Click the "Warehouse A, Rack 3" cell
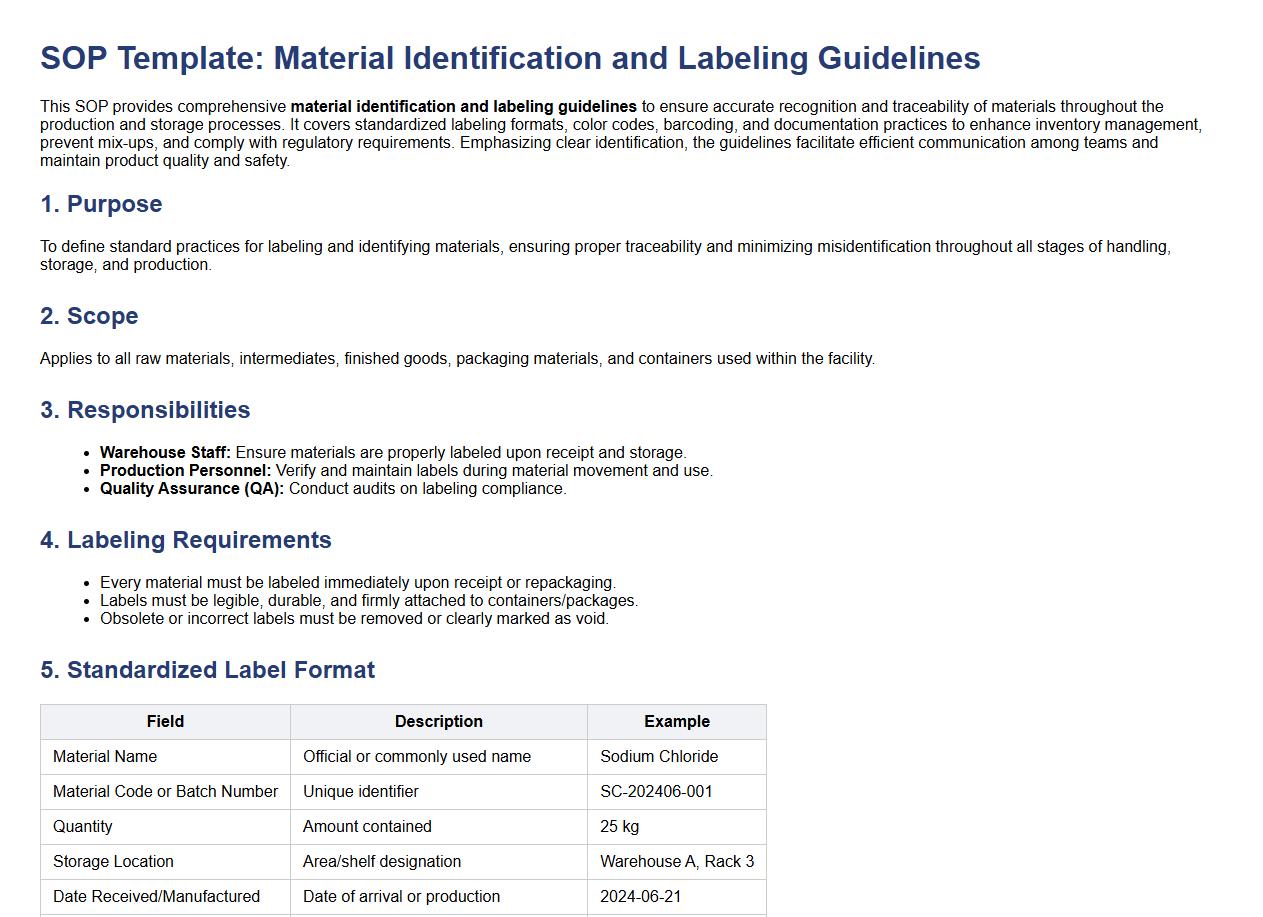The width and height of the screenshot is (1263, 917). (677, 861)
